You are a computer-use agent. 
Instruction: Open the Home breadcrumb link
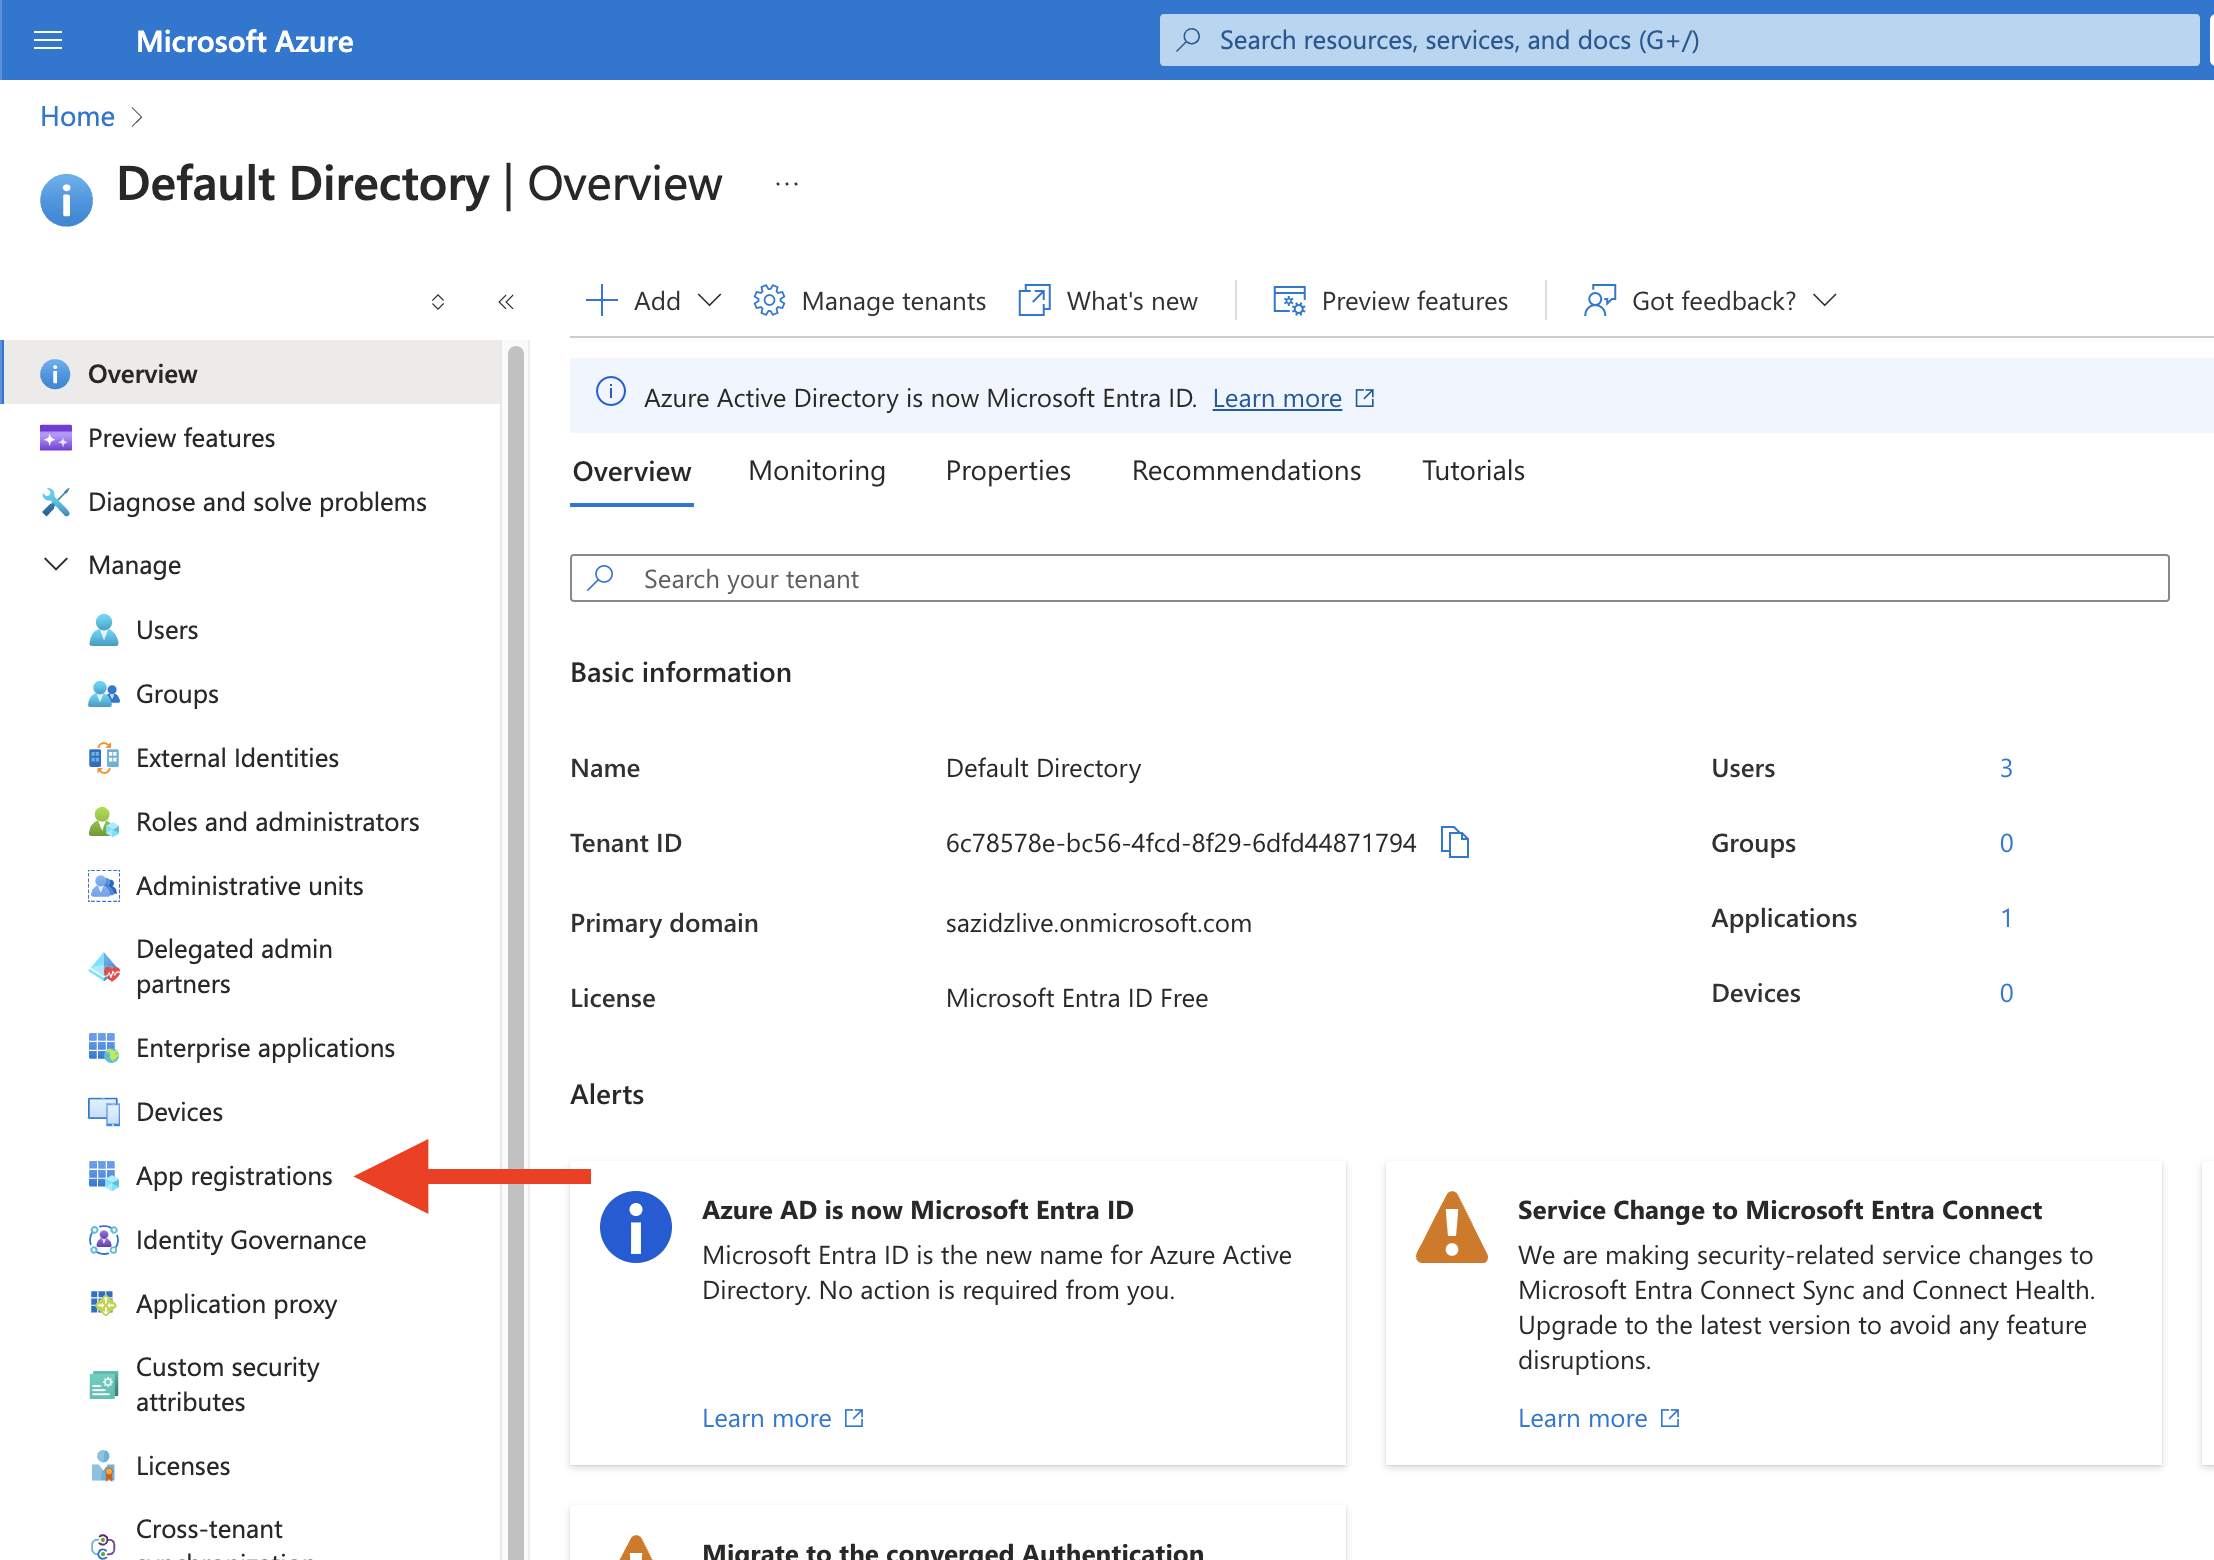pyautogui.click(x=77, y=117)
